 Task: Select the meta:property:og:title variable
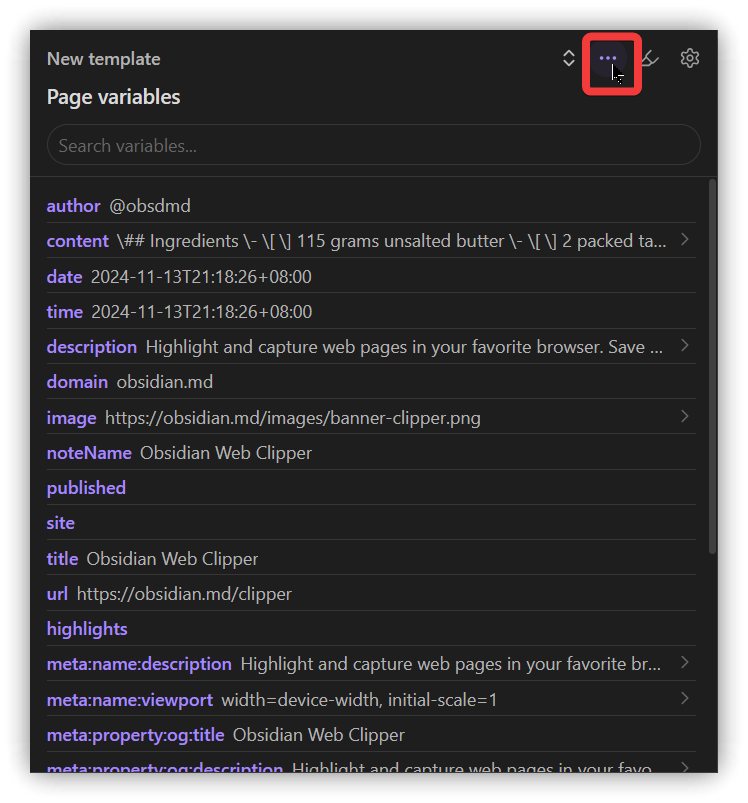[x=135, y=735]
